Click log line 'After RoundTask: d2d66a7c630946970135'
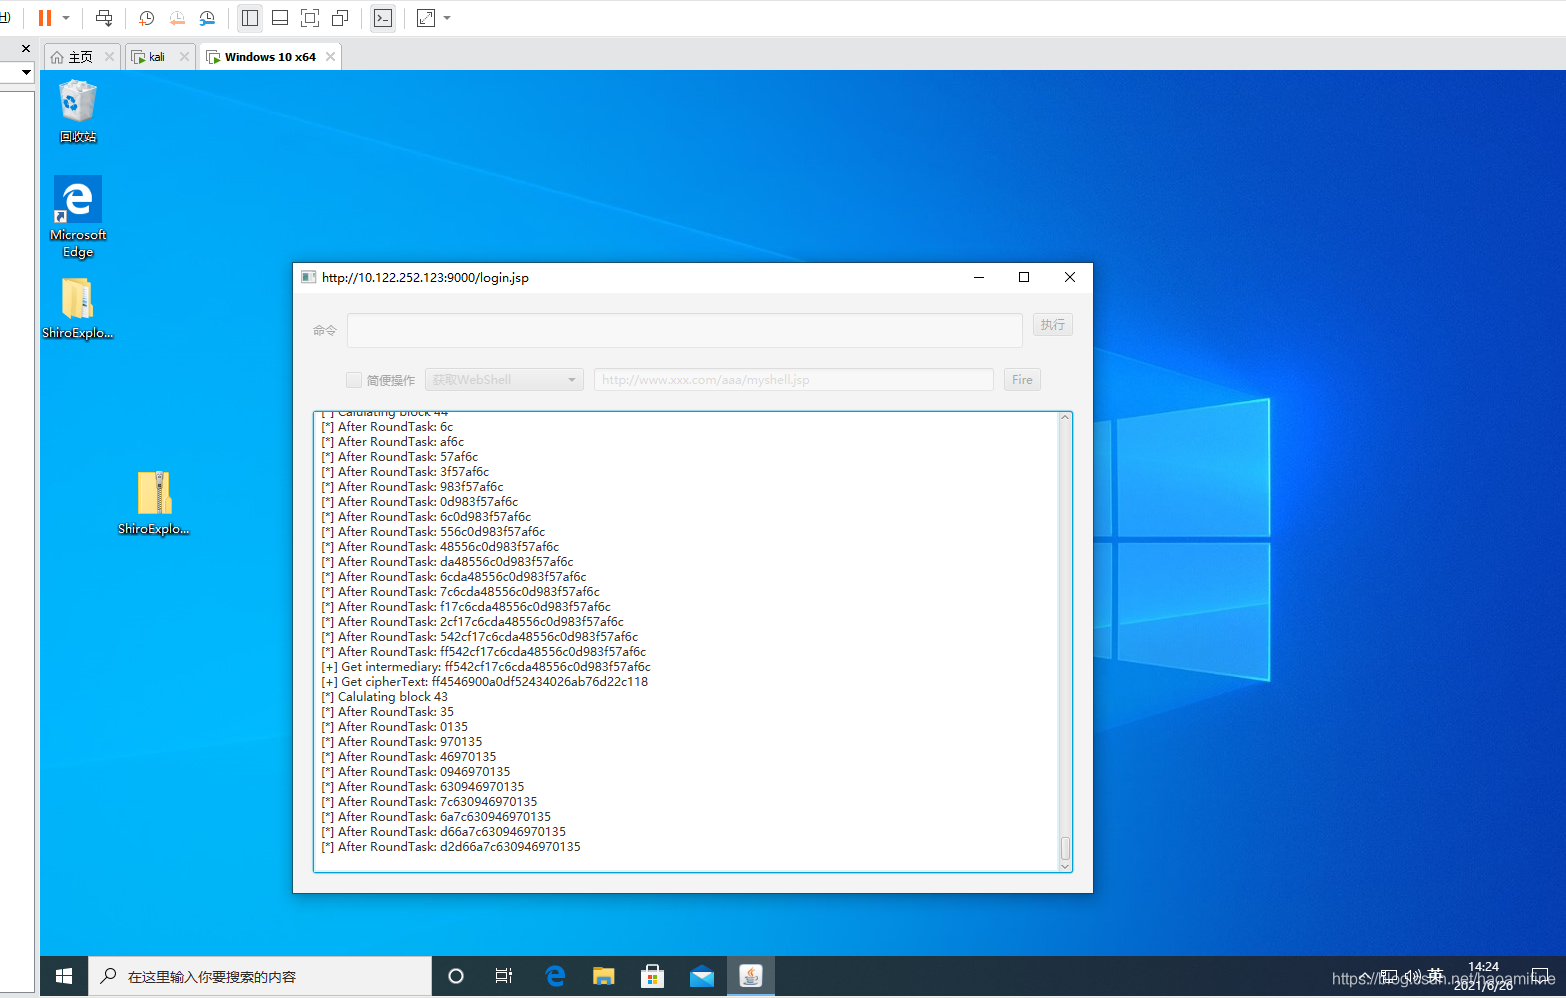Viewport: 1566px width, 998px height. click(451, 847)
